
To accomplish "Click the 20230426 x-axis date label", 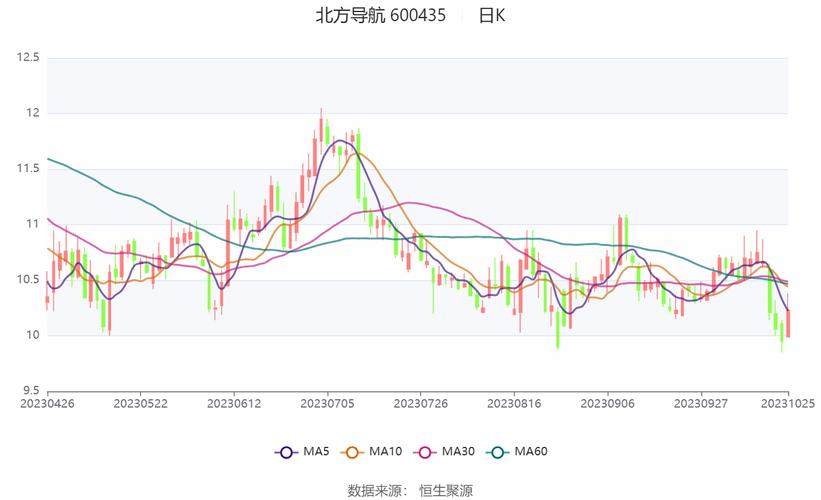I will 47,404.
